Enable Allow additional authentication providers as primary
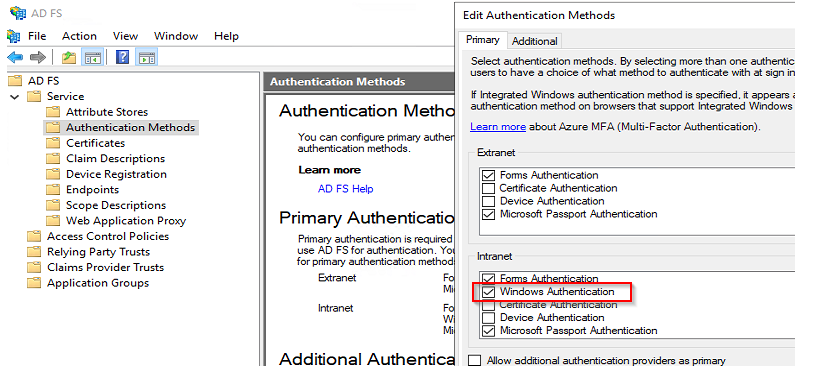 (475, 361)
